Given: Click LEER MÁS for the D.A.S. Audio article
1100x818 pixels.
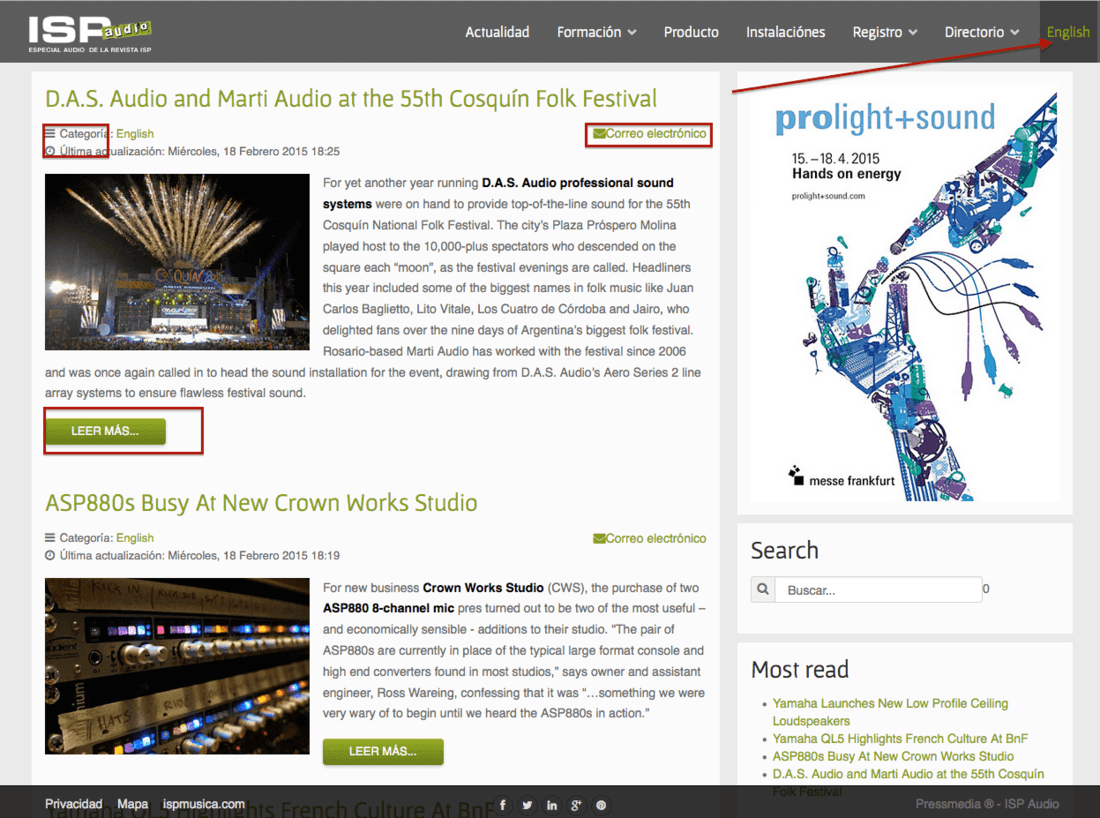Looking at the screenshot, I should 105,431.
